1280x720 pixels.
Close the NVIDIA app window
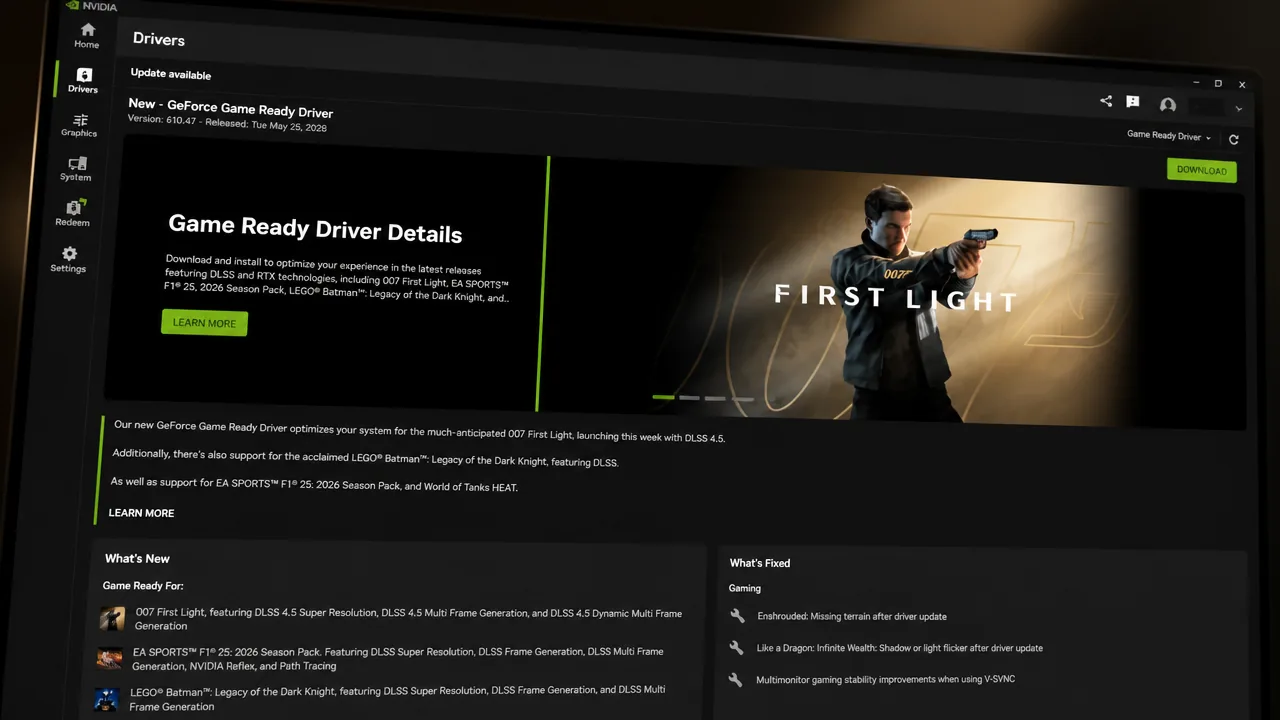pos(1242,85)
